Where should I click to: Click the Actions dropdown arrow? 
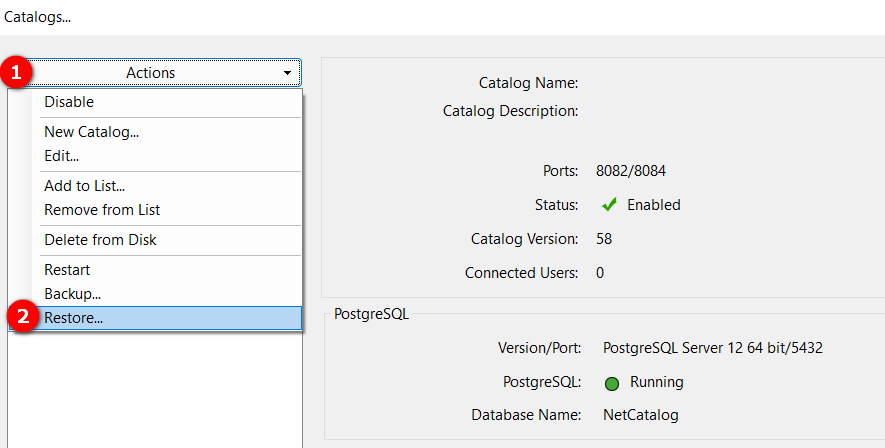288,74
